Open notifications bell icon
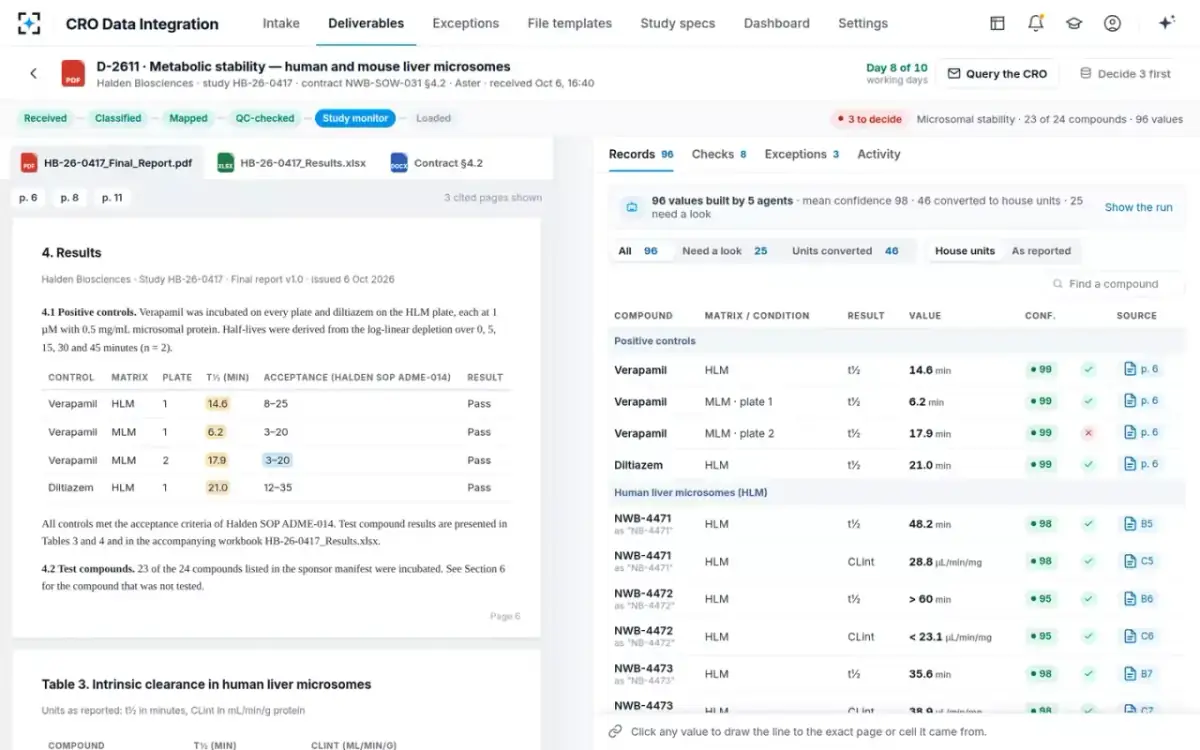The image size is (1200, 750). (x=1036, y=23)
